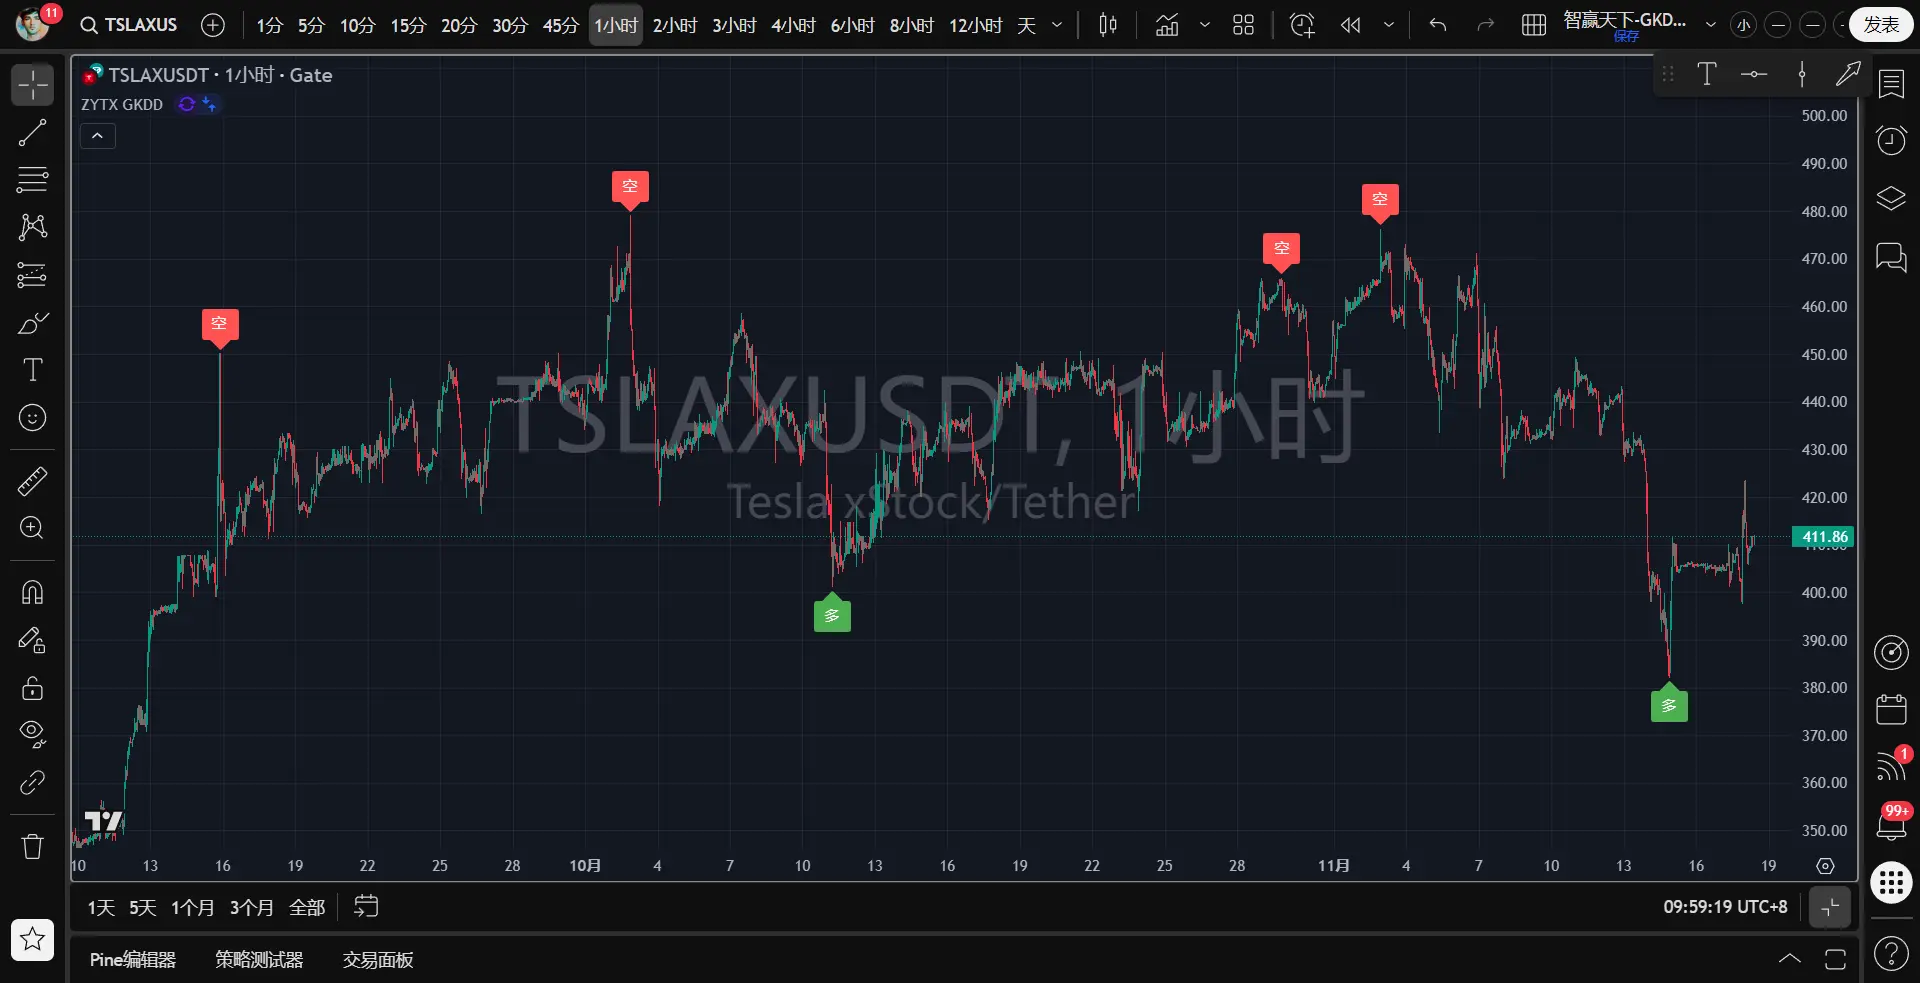The image size is (1920, 983).
Task: Switch to the 45分 timeframe
Action: pyautogui.click(x=560, y=25)
